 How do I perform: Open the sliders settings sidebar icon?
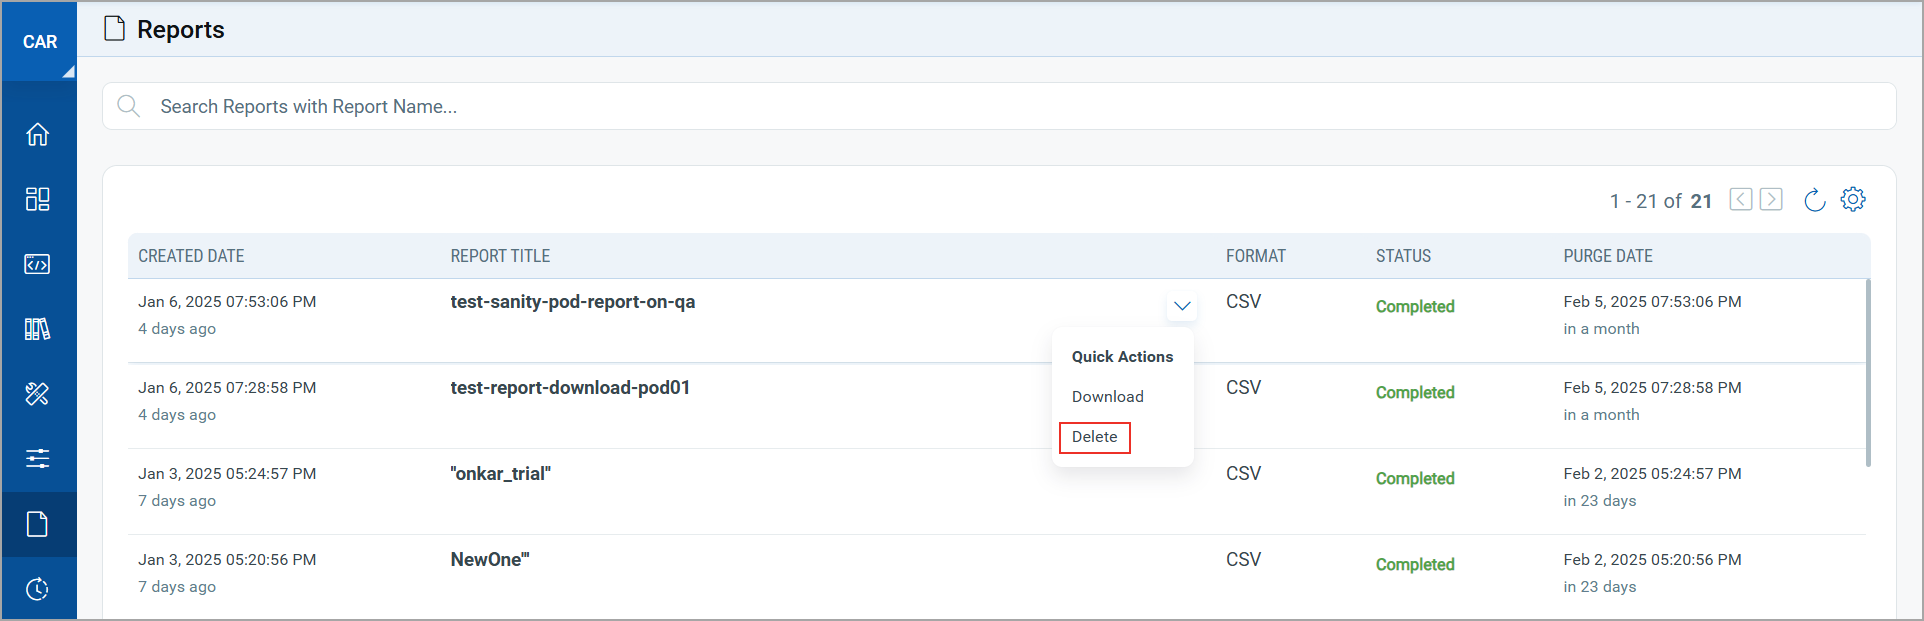(x=38, y=459)
